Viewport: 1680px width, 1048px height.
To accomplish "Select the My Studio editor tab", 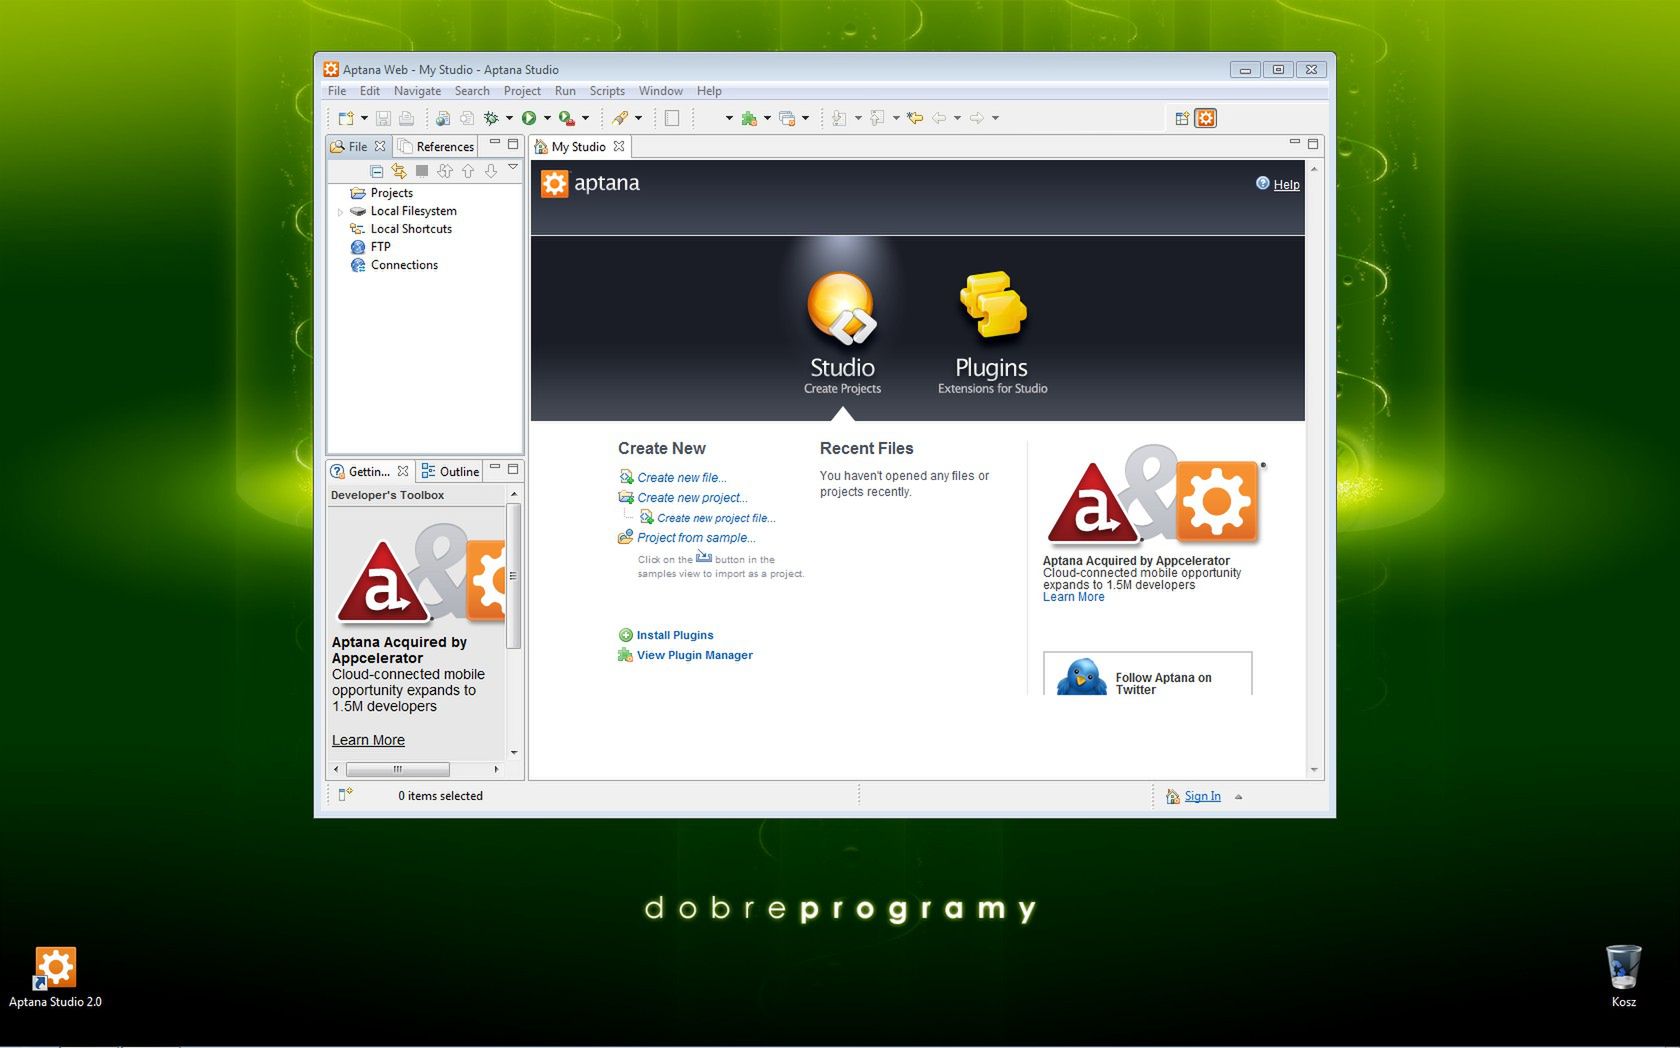I will point(579,146).
